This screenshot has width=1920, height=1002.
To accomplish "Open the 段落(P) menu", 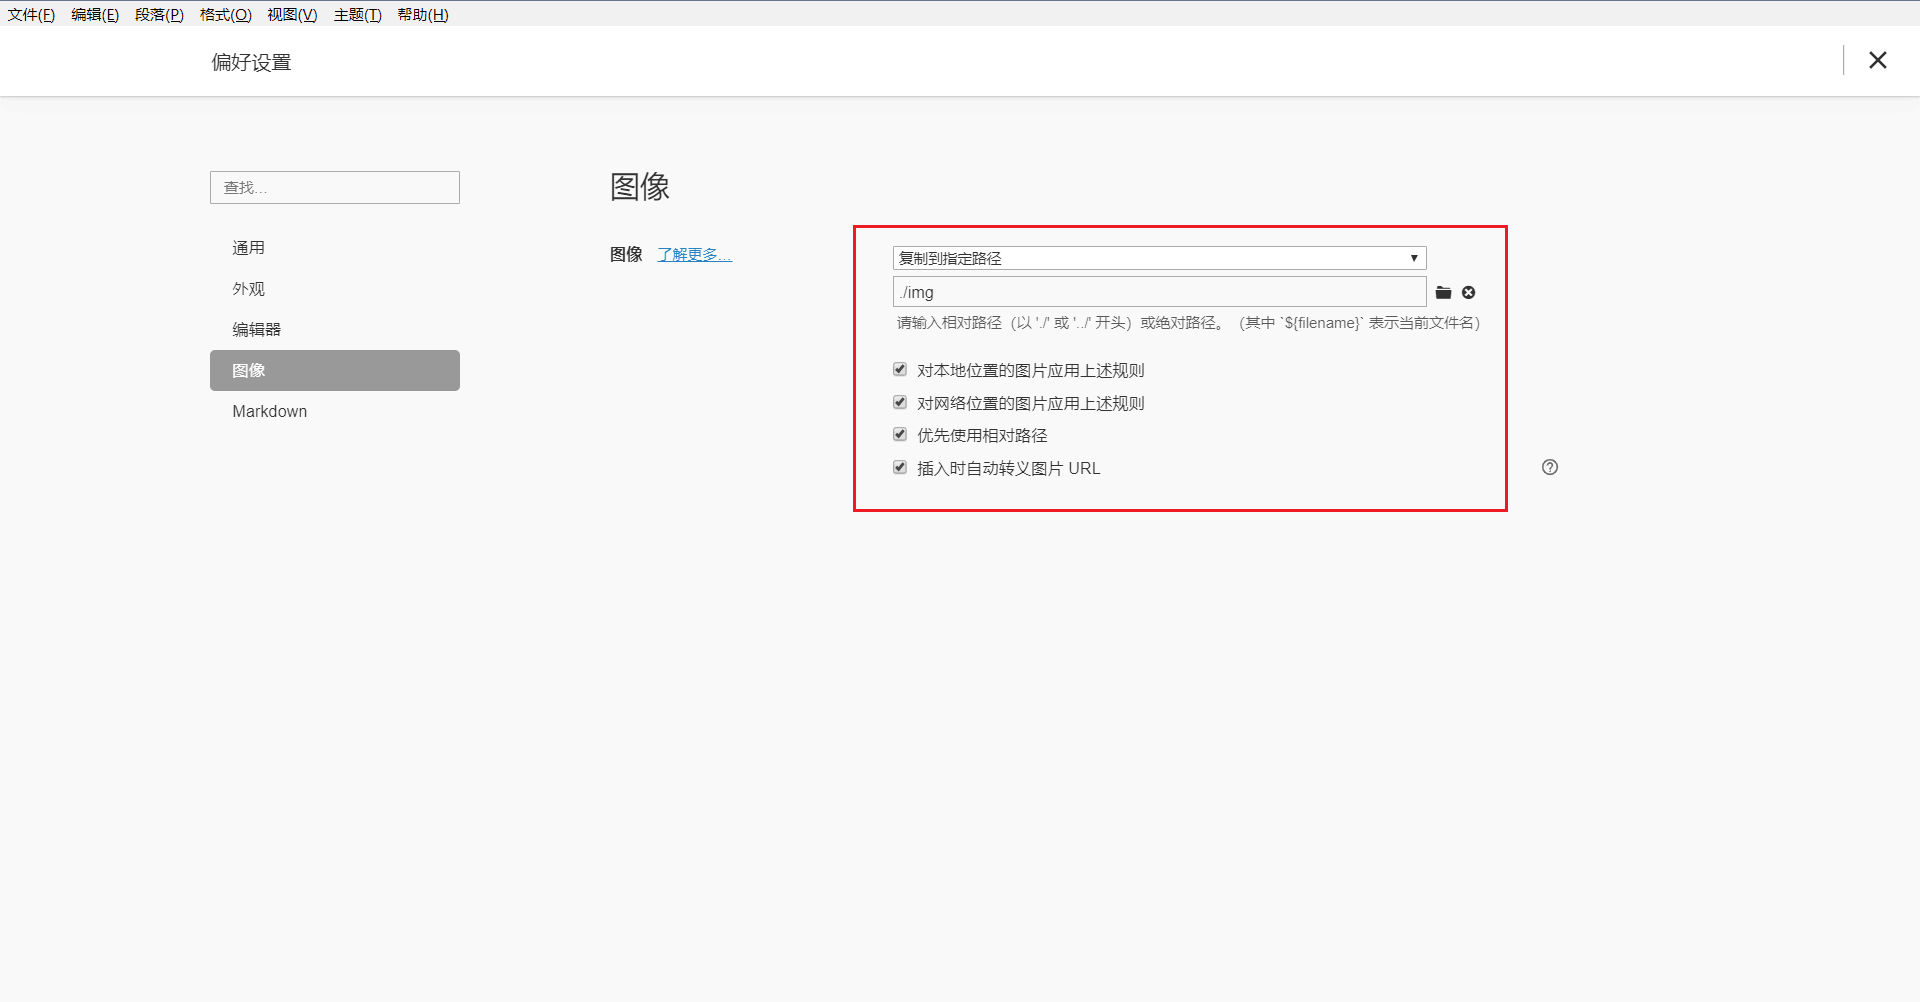I will click(x=159, y=15).
